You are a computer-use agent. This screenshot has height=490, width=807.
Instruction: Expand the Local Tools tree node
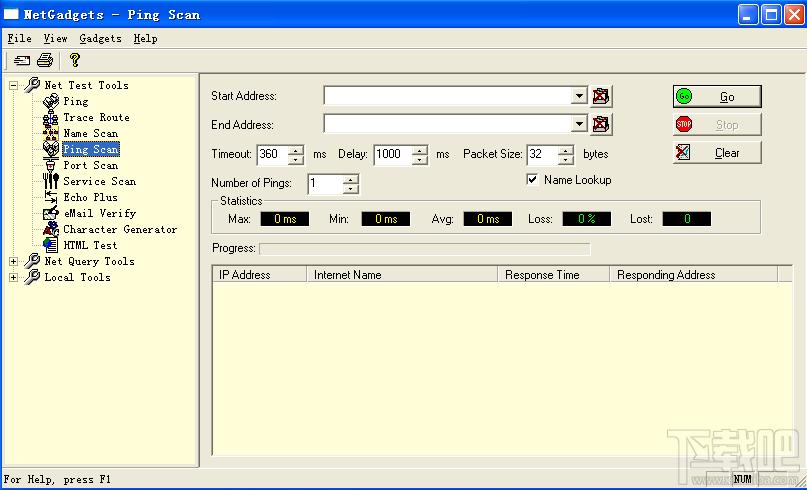(14, 277)
